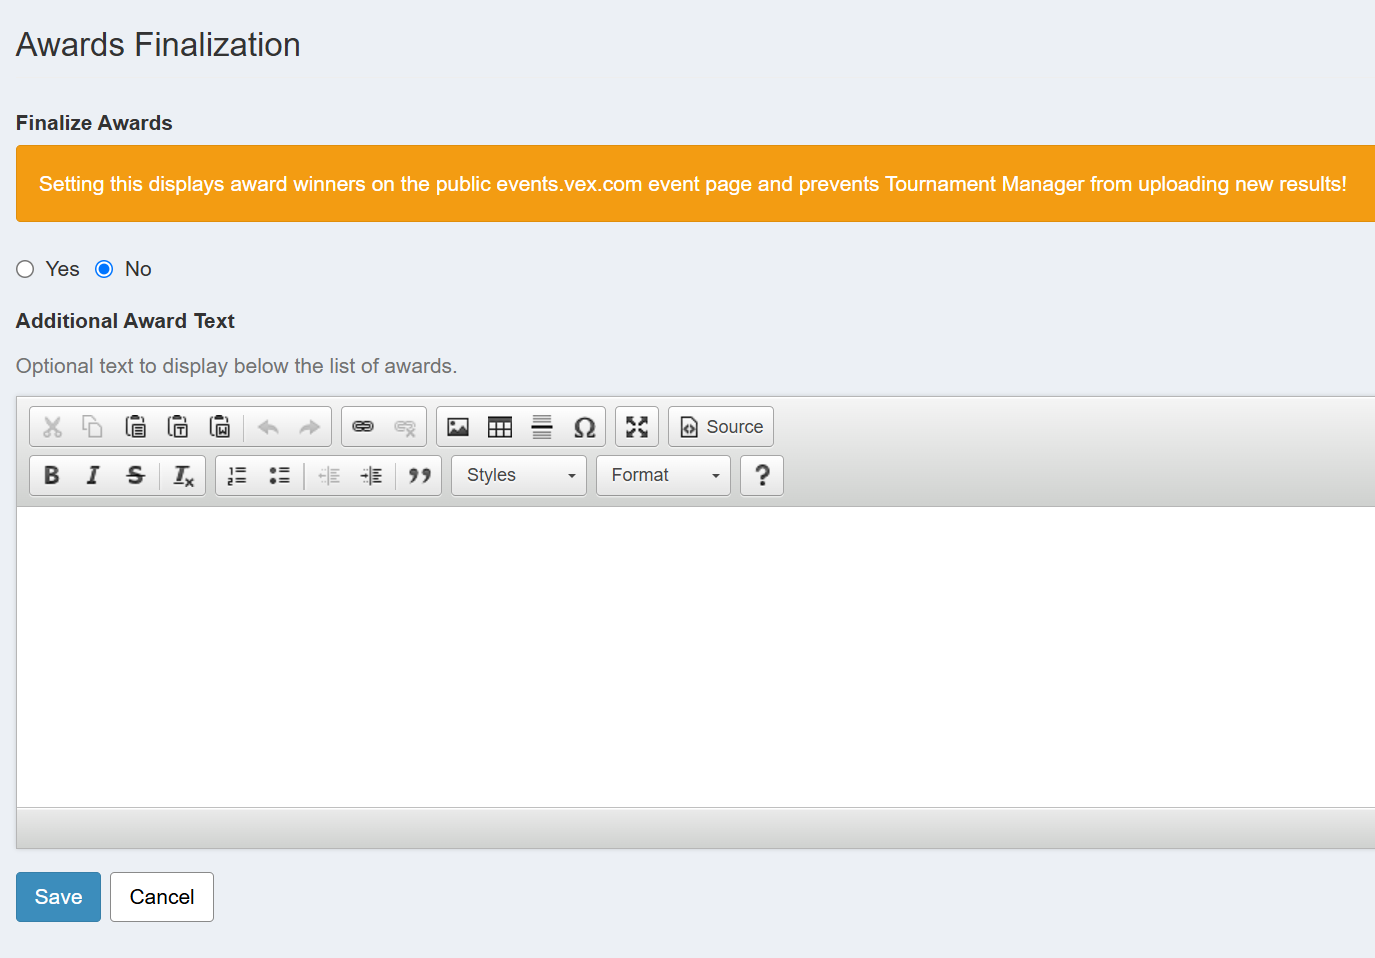1375x958 pixels.
Task: Insert horizontal line icon
Action: tap(542, 427)
